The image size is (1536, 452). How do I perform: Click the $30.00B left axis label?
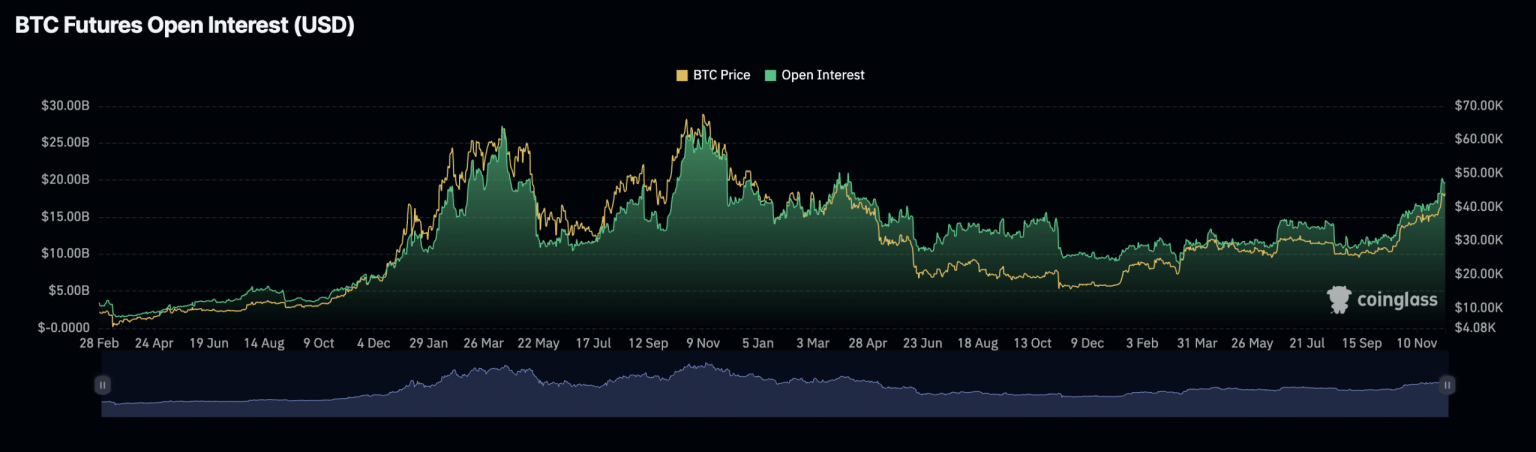[x=65, y=106]
